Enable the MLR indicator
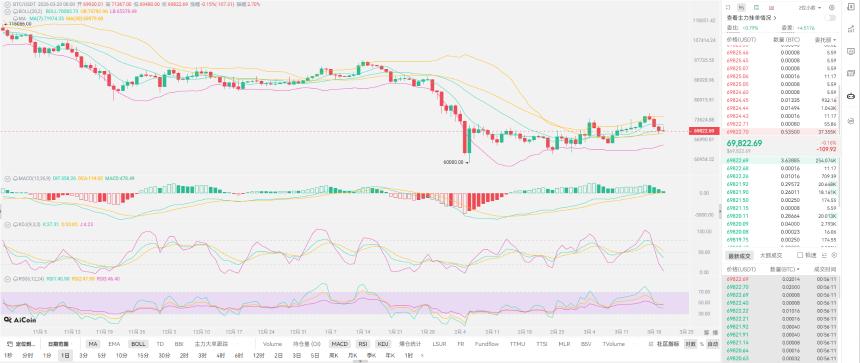 pos(564,344)
